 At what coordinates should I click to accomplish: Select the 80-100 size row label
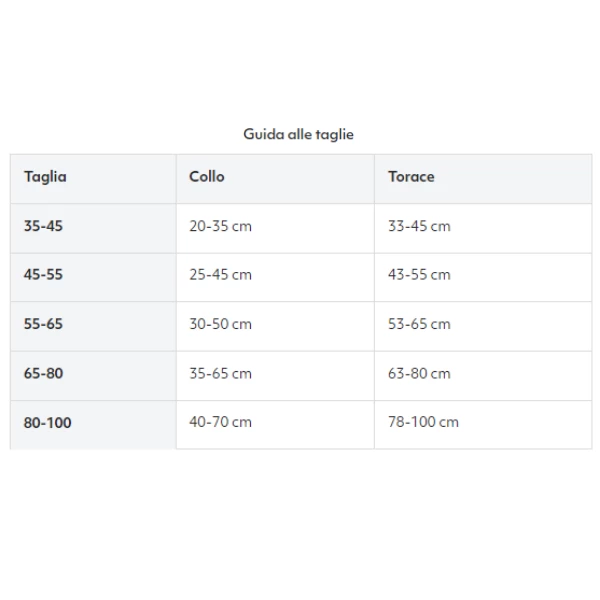[48, 423]
